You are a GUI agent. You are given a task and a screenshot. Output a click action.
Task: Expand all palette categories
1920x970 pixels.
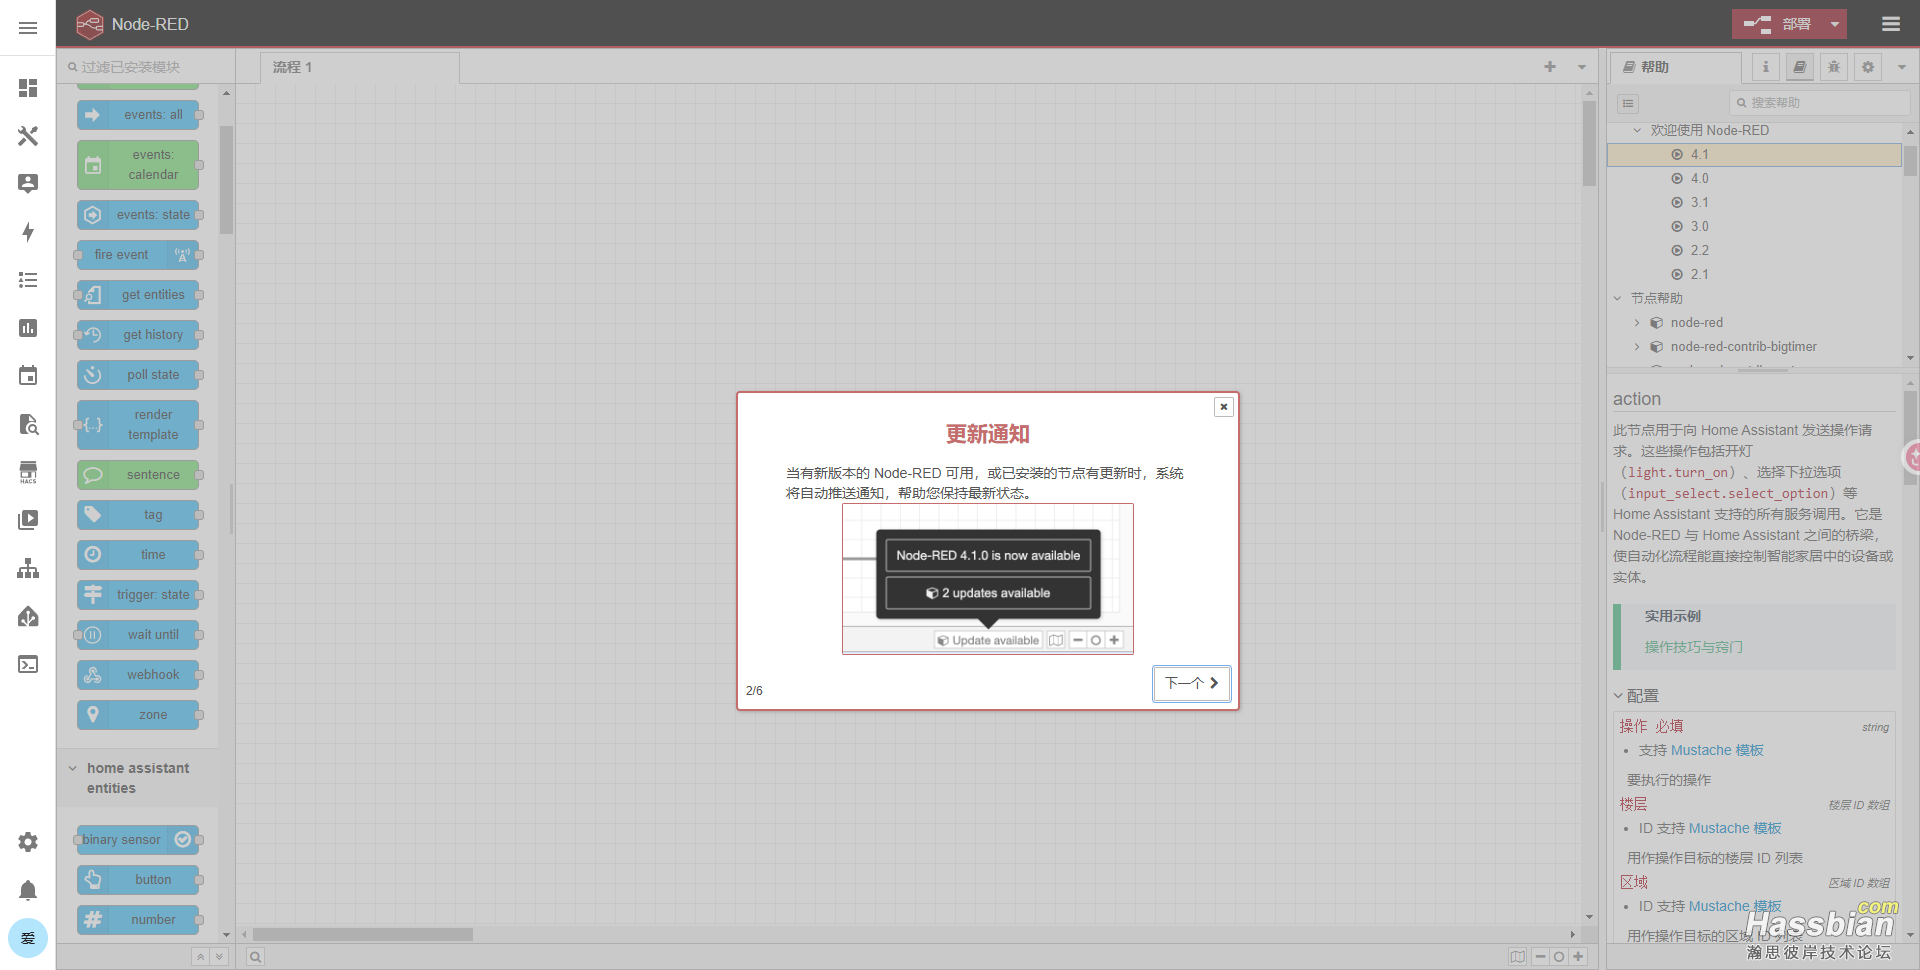pos(219,957)
